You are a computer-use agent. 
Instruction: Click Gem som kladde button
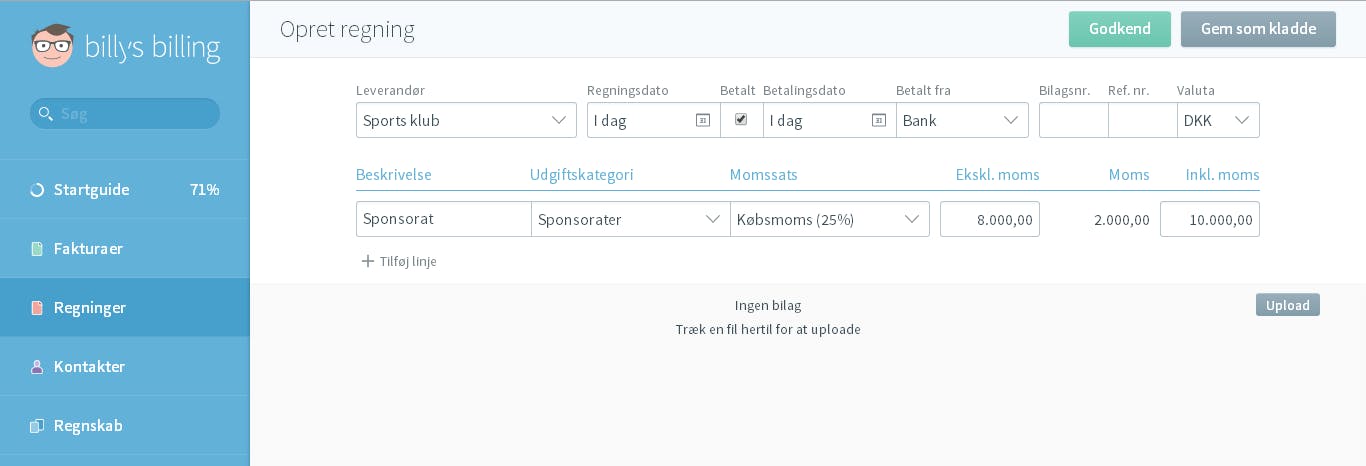[1258, 29]
